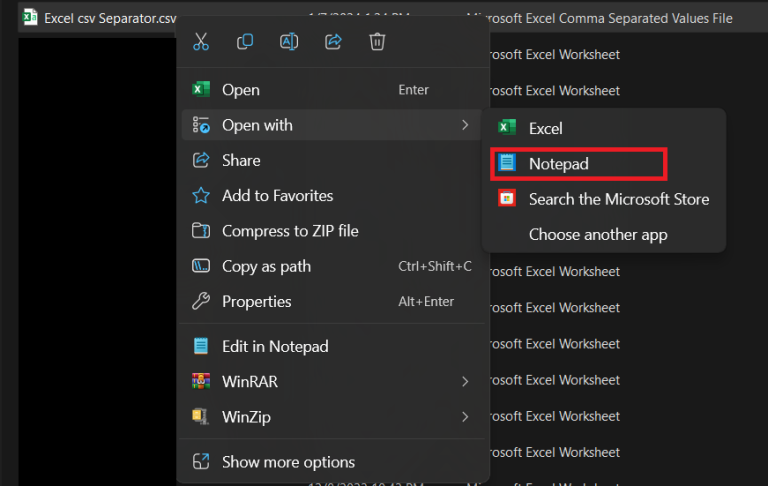Click Copy as path
Viewport: 768px width, 486px height.
pyautogui.click(x=266, y=266)
